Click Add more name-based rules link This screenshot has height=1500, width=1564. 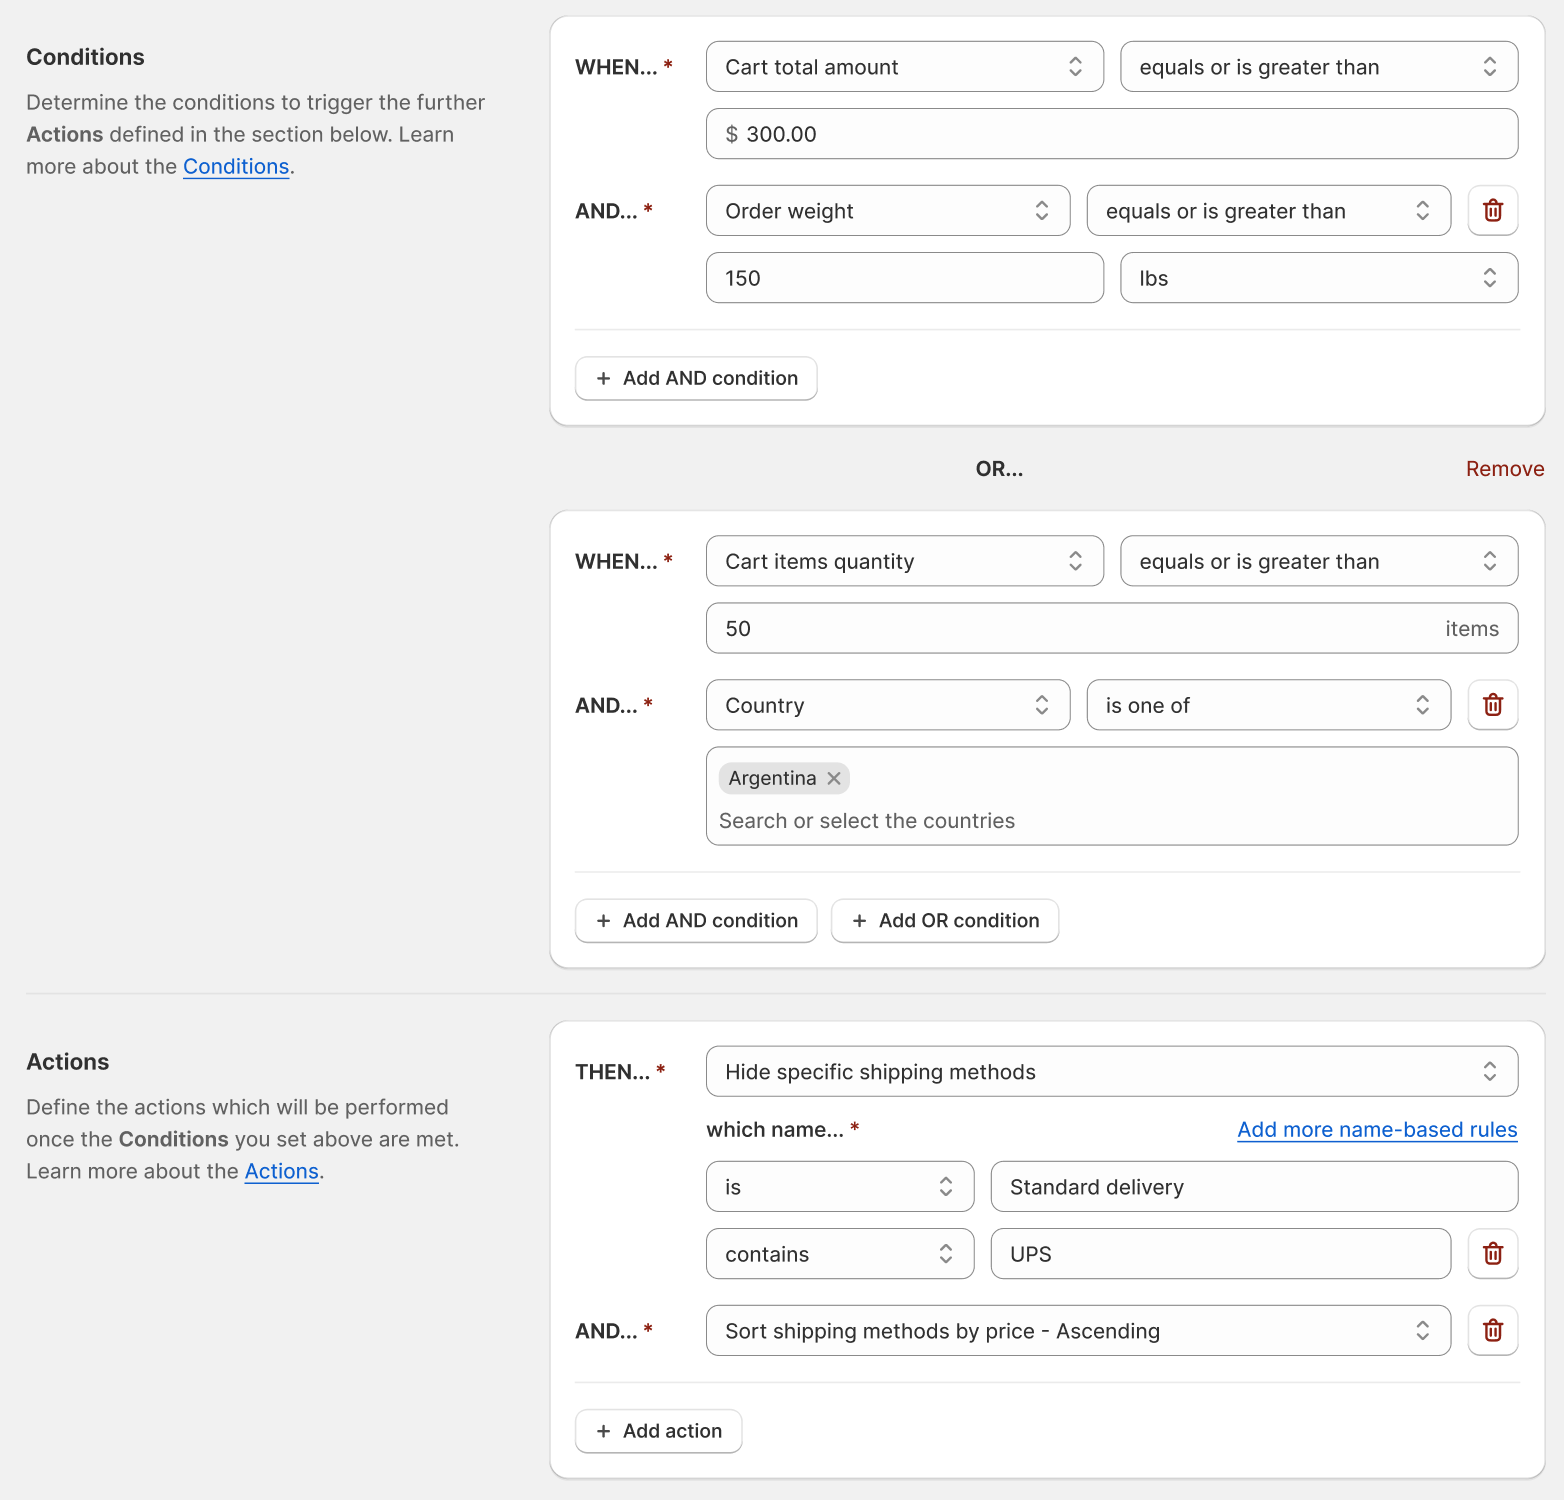[x=1377, y=1130]
